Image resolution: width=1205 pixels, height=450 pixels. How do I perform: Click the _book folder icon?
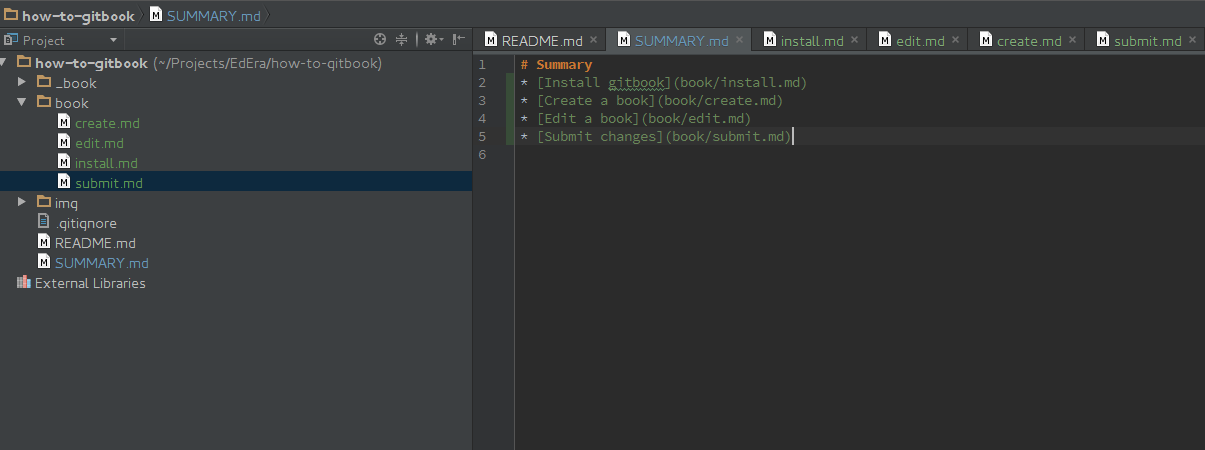pos(43,82)
